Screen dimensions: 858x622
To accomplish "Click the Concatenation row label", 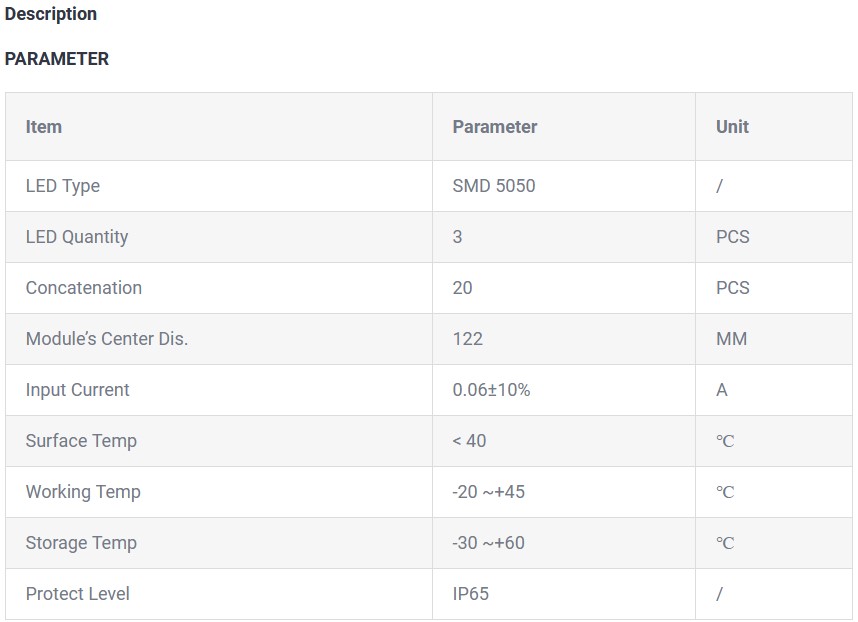I will coord(84,288).
